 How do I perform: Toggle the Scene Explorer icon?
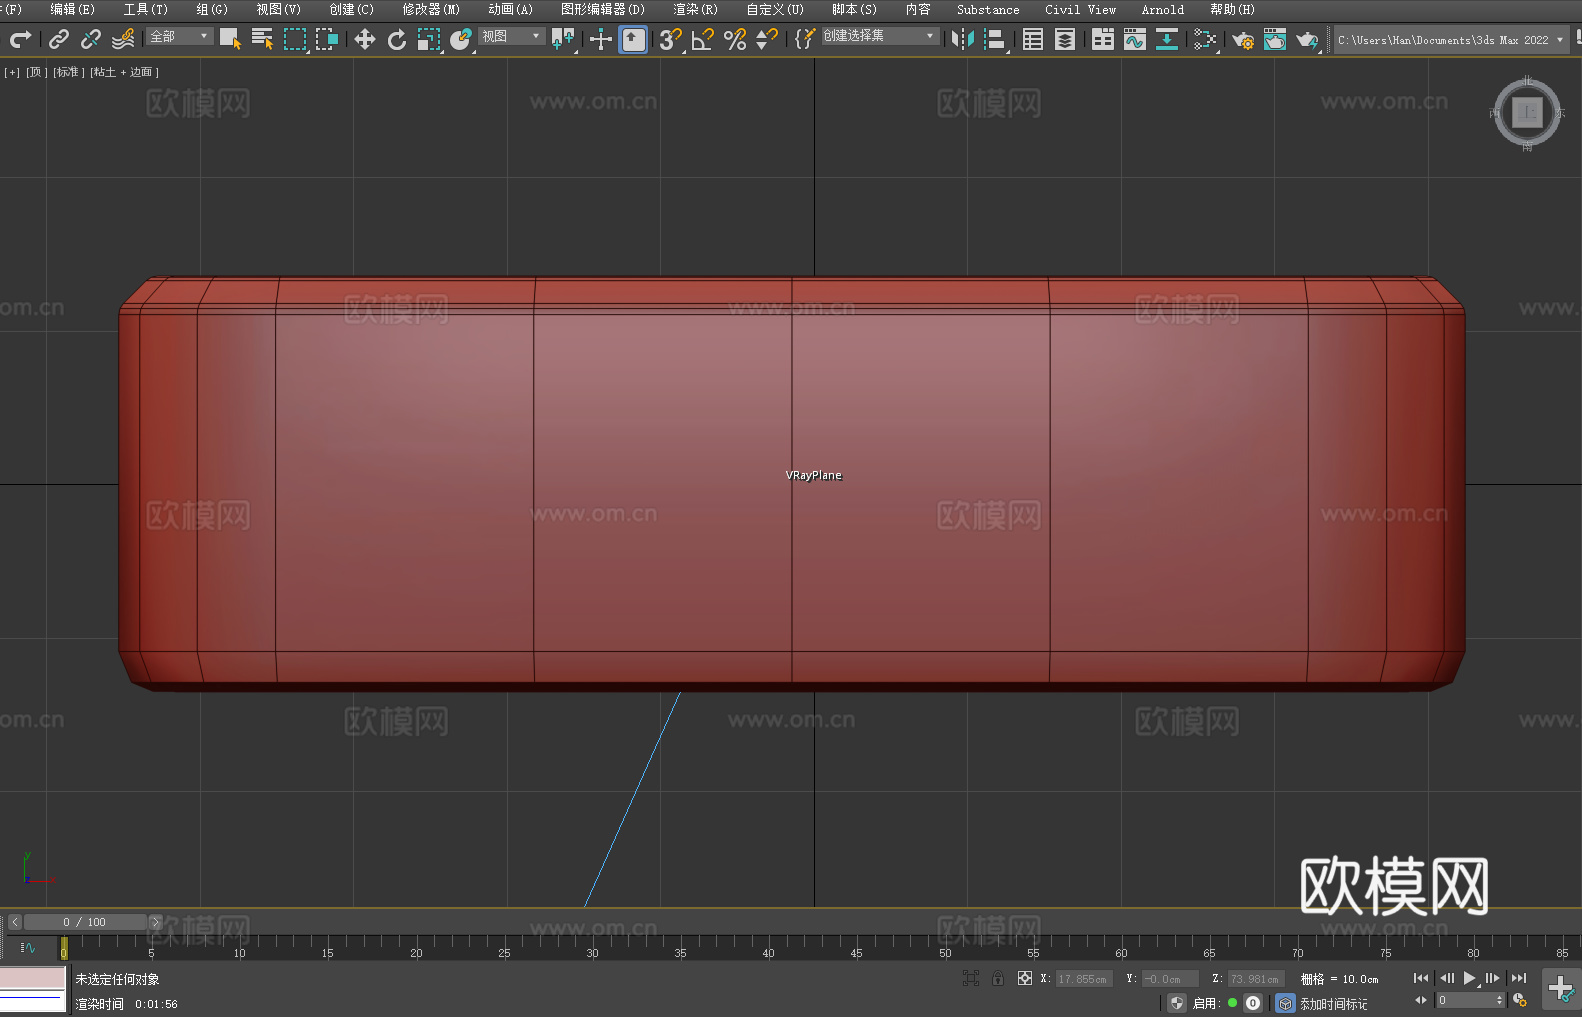point(1033,39)
